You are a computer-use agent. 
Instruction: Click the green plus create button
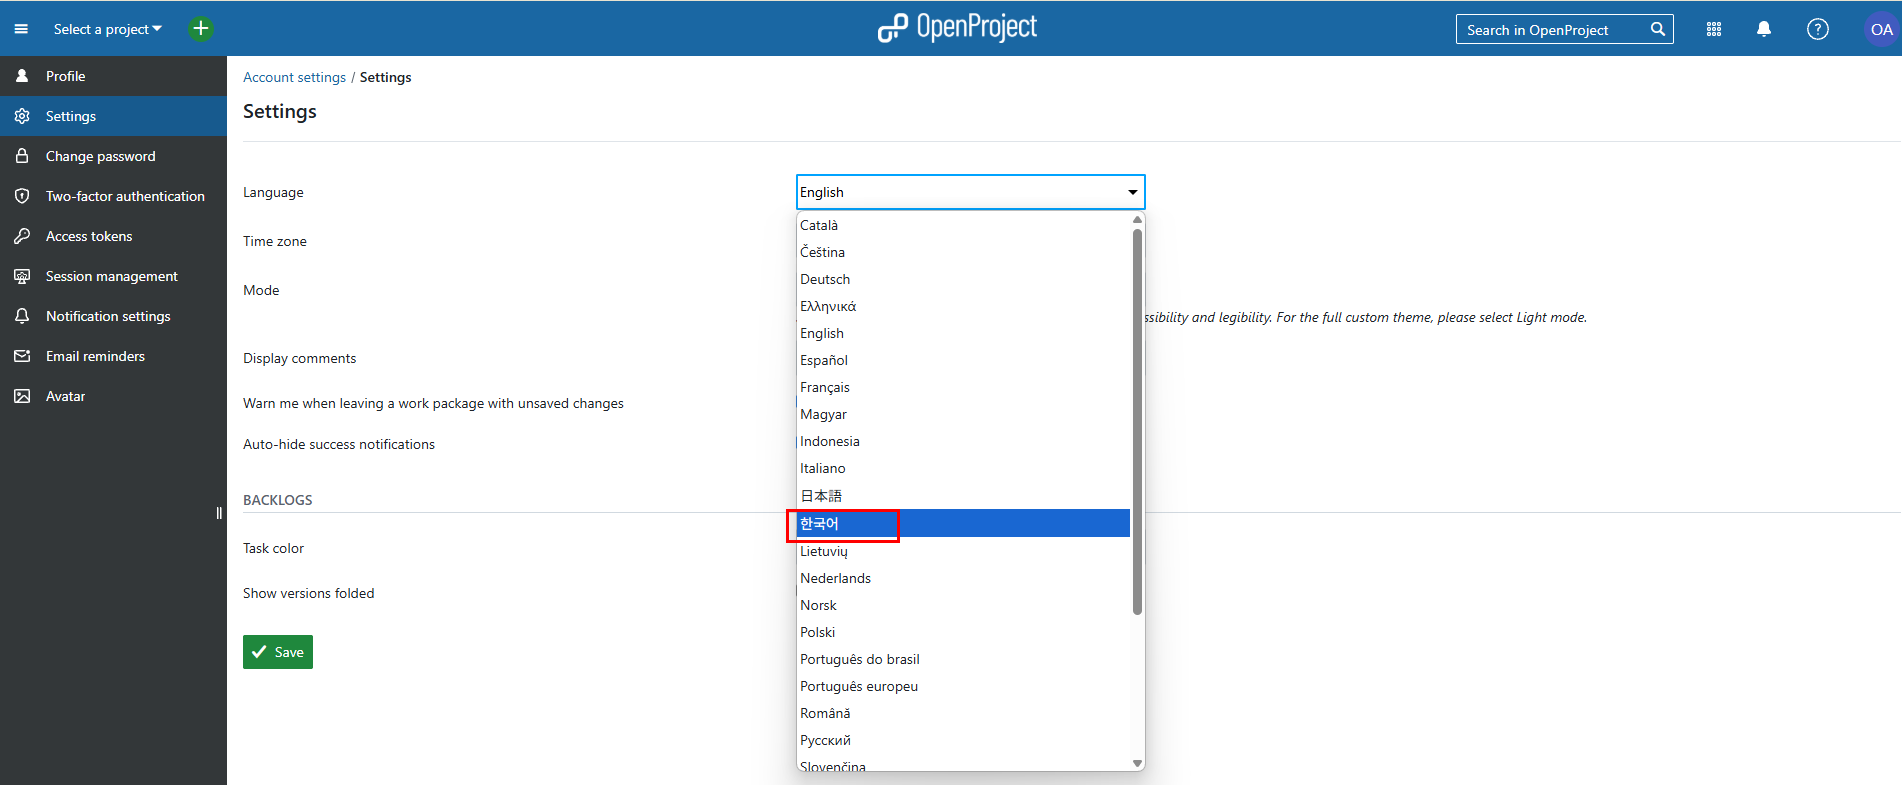coord(201,29)
